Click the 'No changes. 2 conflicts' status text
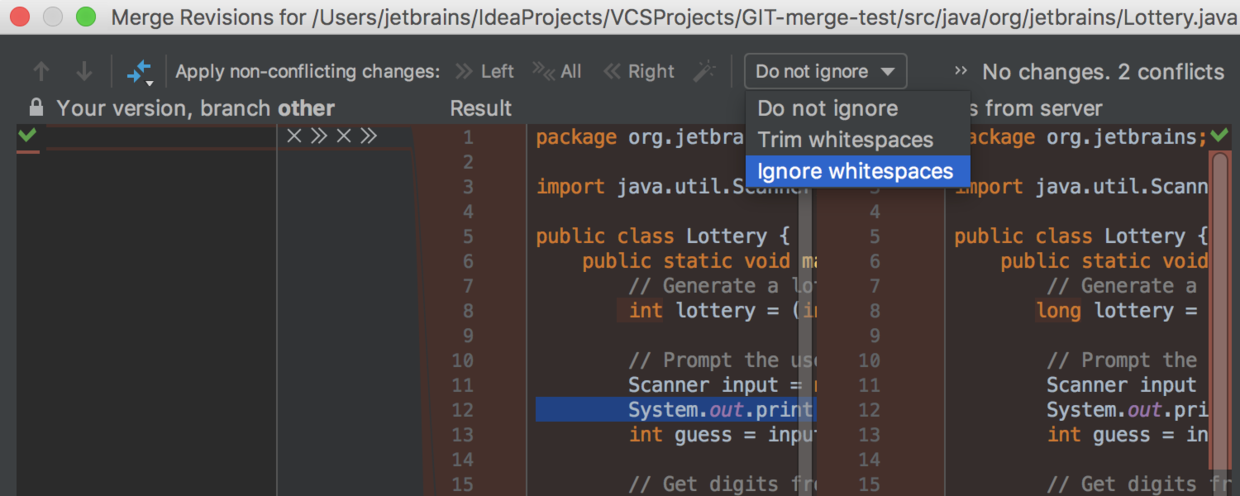The width and height of the screenshot is (1240, 496). [x=1103, y=72]
